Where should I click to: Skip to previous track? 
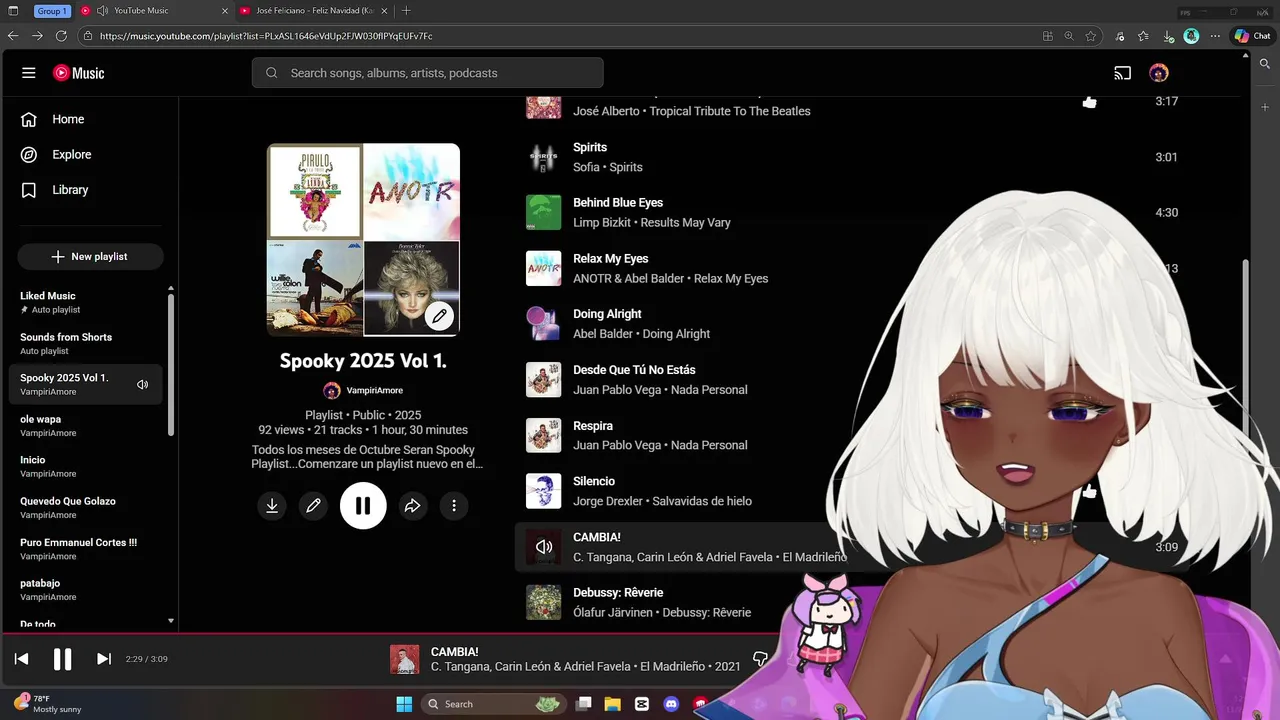point(21,659)
